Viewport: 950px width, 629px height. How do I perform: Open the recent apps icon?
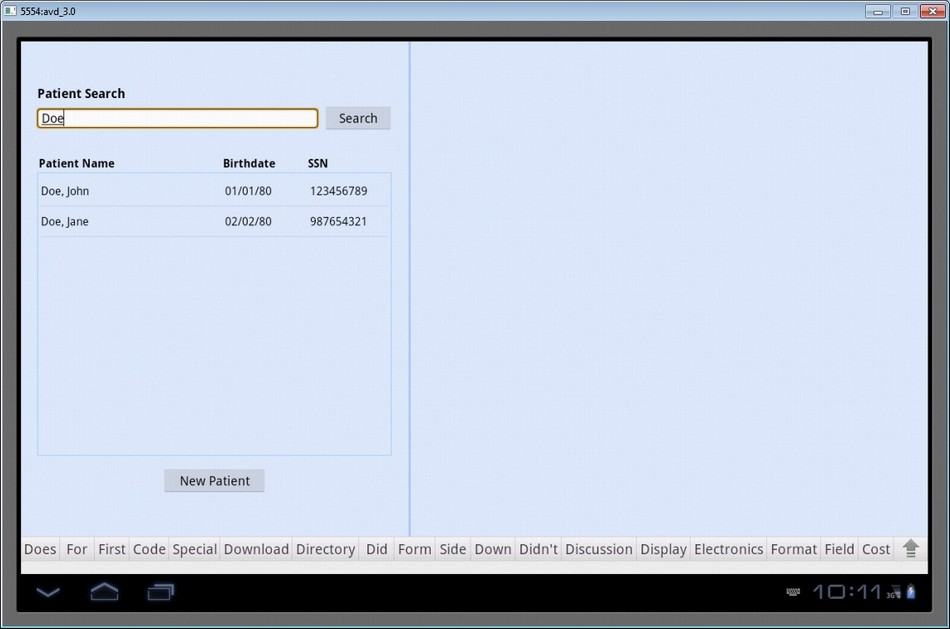coord(161,592)
